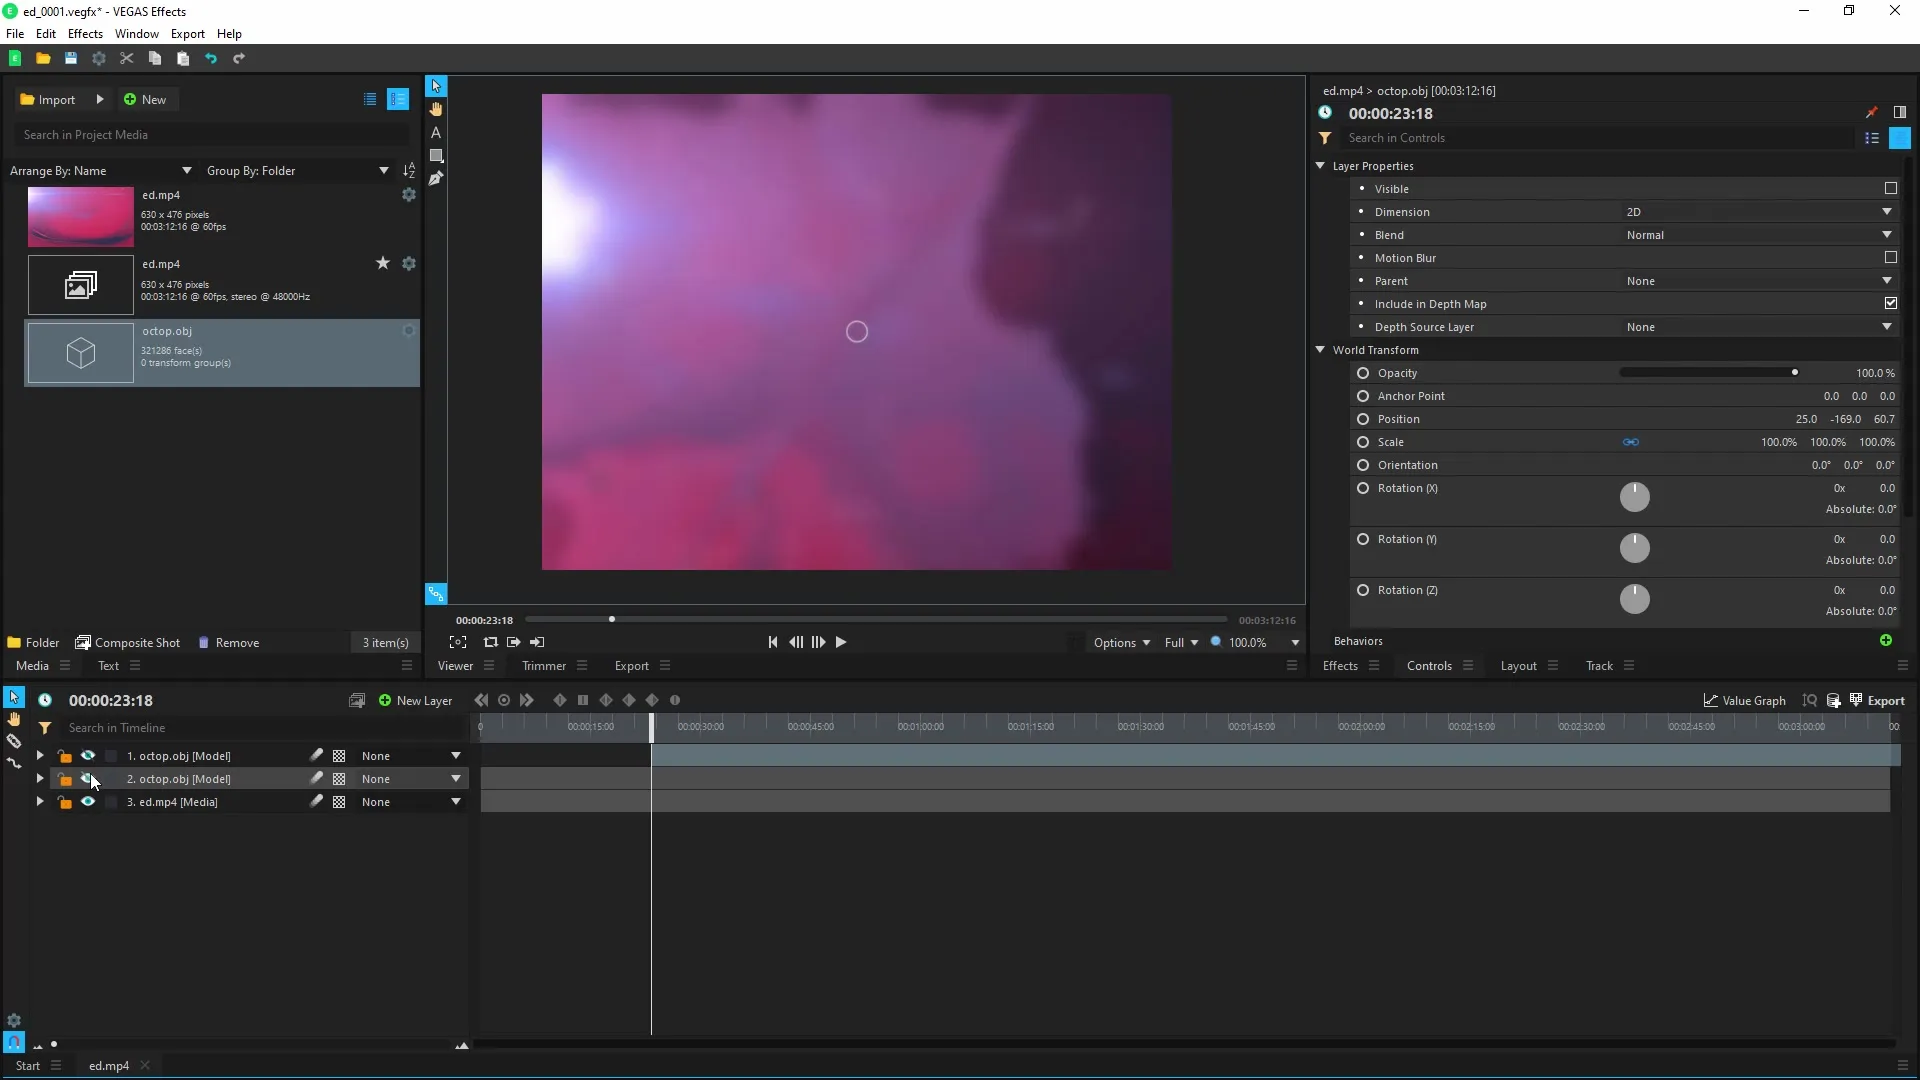Click the Play button below viewer
The height and width of the screenshot is (1080, 1920).
pos(841,642)
